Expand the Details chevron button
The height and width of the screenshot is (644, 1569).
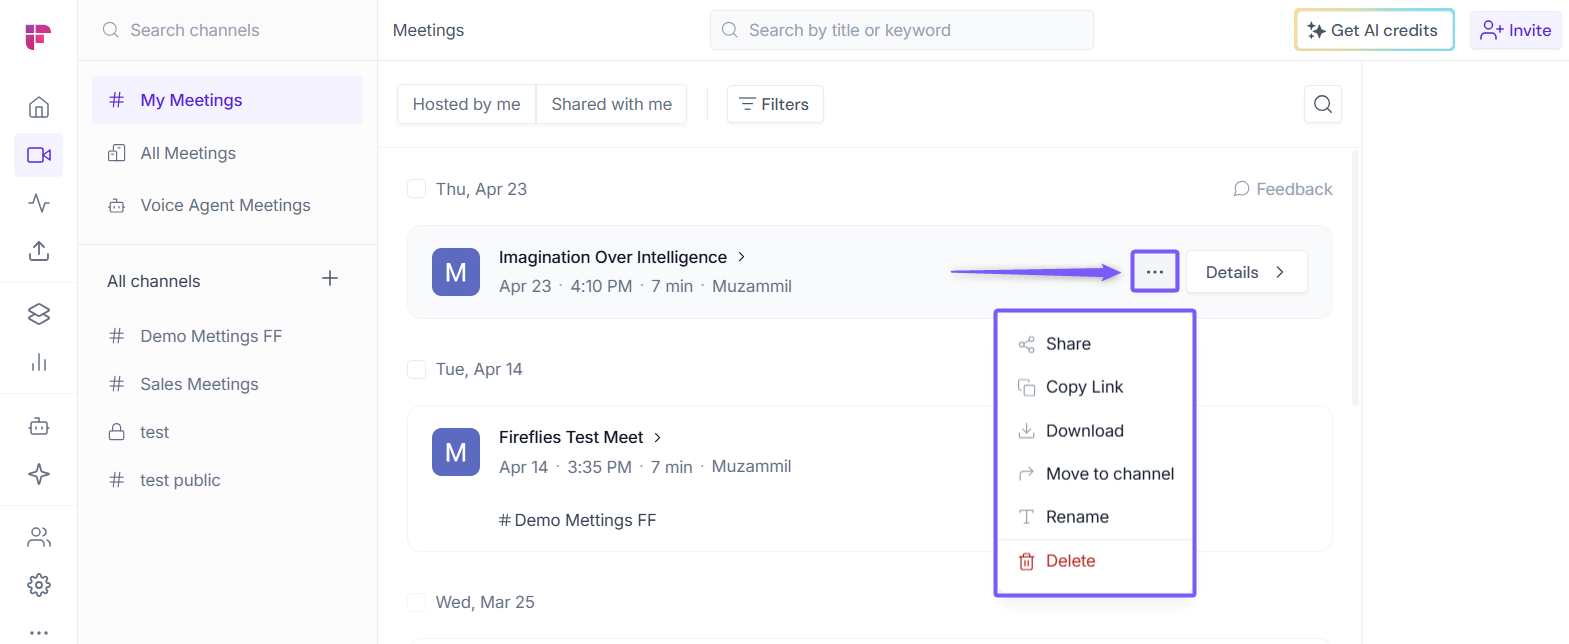click(x=1246, y=272)
